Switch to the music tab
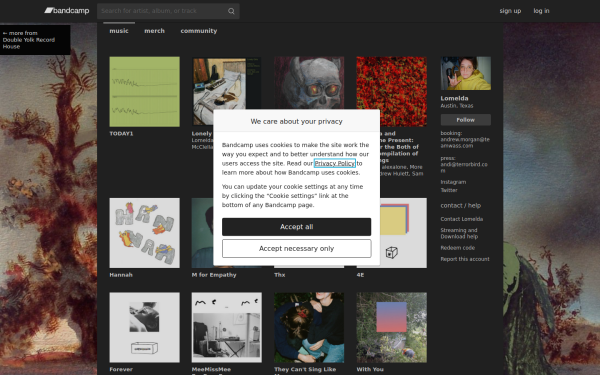600x375 pixels. pos(119,31)
